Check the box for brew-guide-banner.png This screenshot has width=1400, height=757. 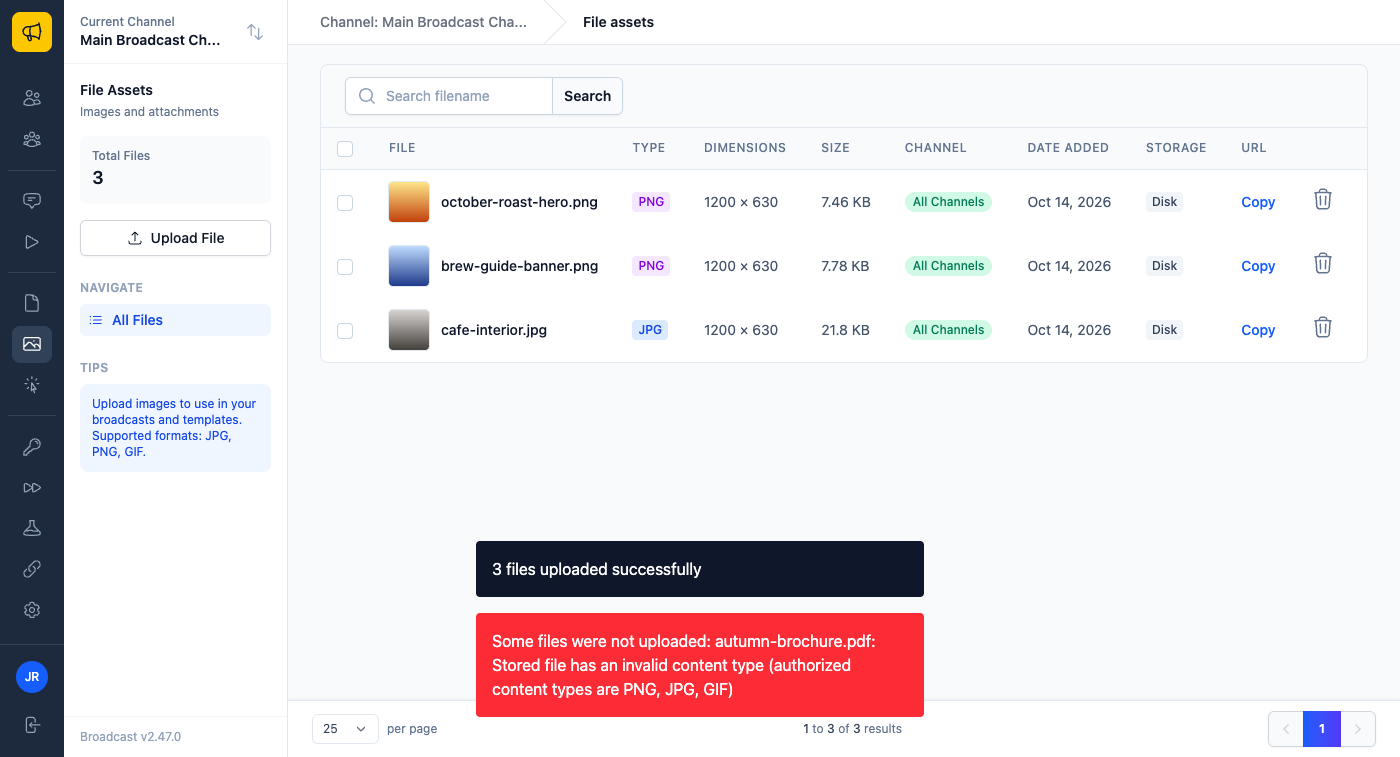(x=345, y=267)
